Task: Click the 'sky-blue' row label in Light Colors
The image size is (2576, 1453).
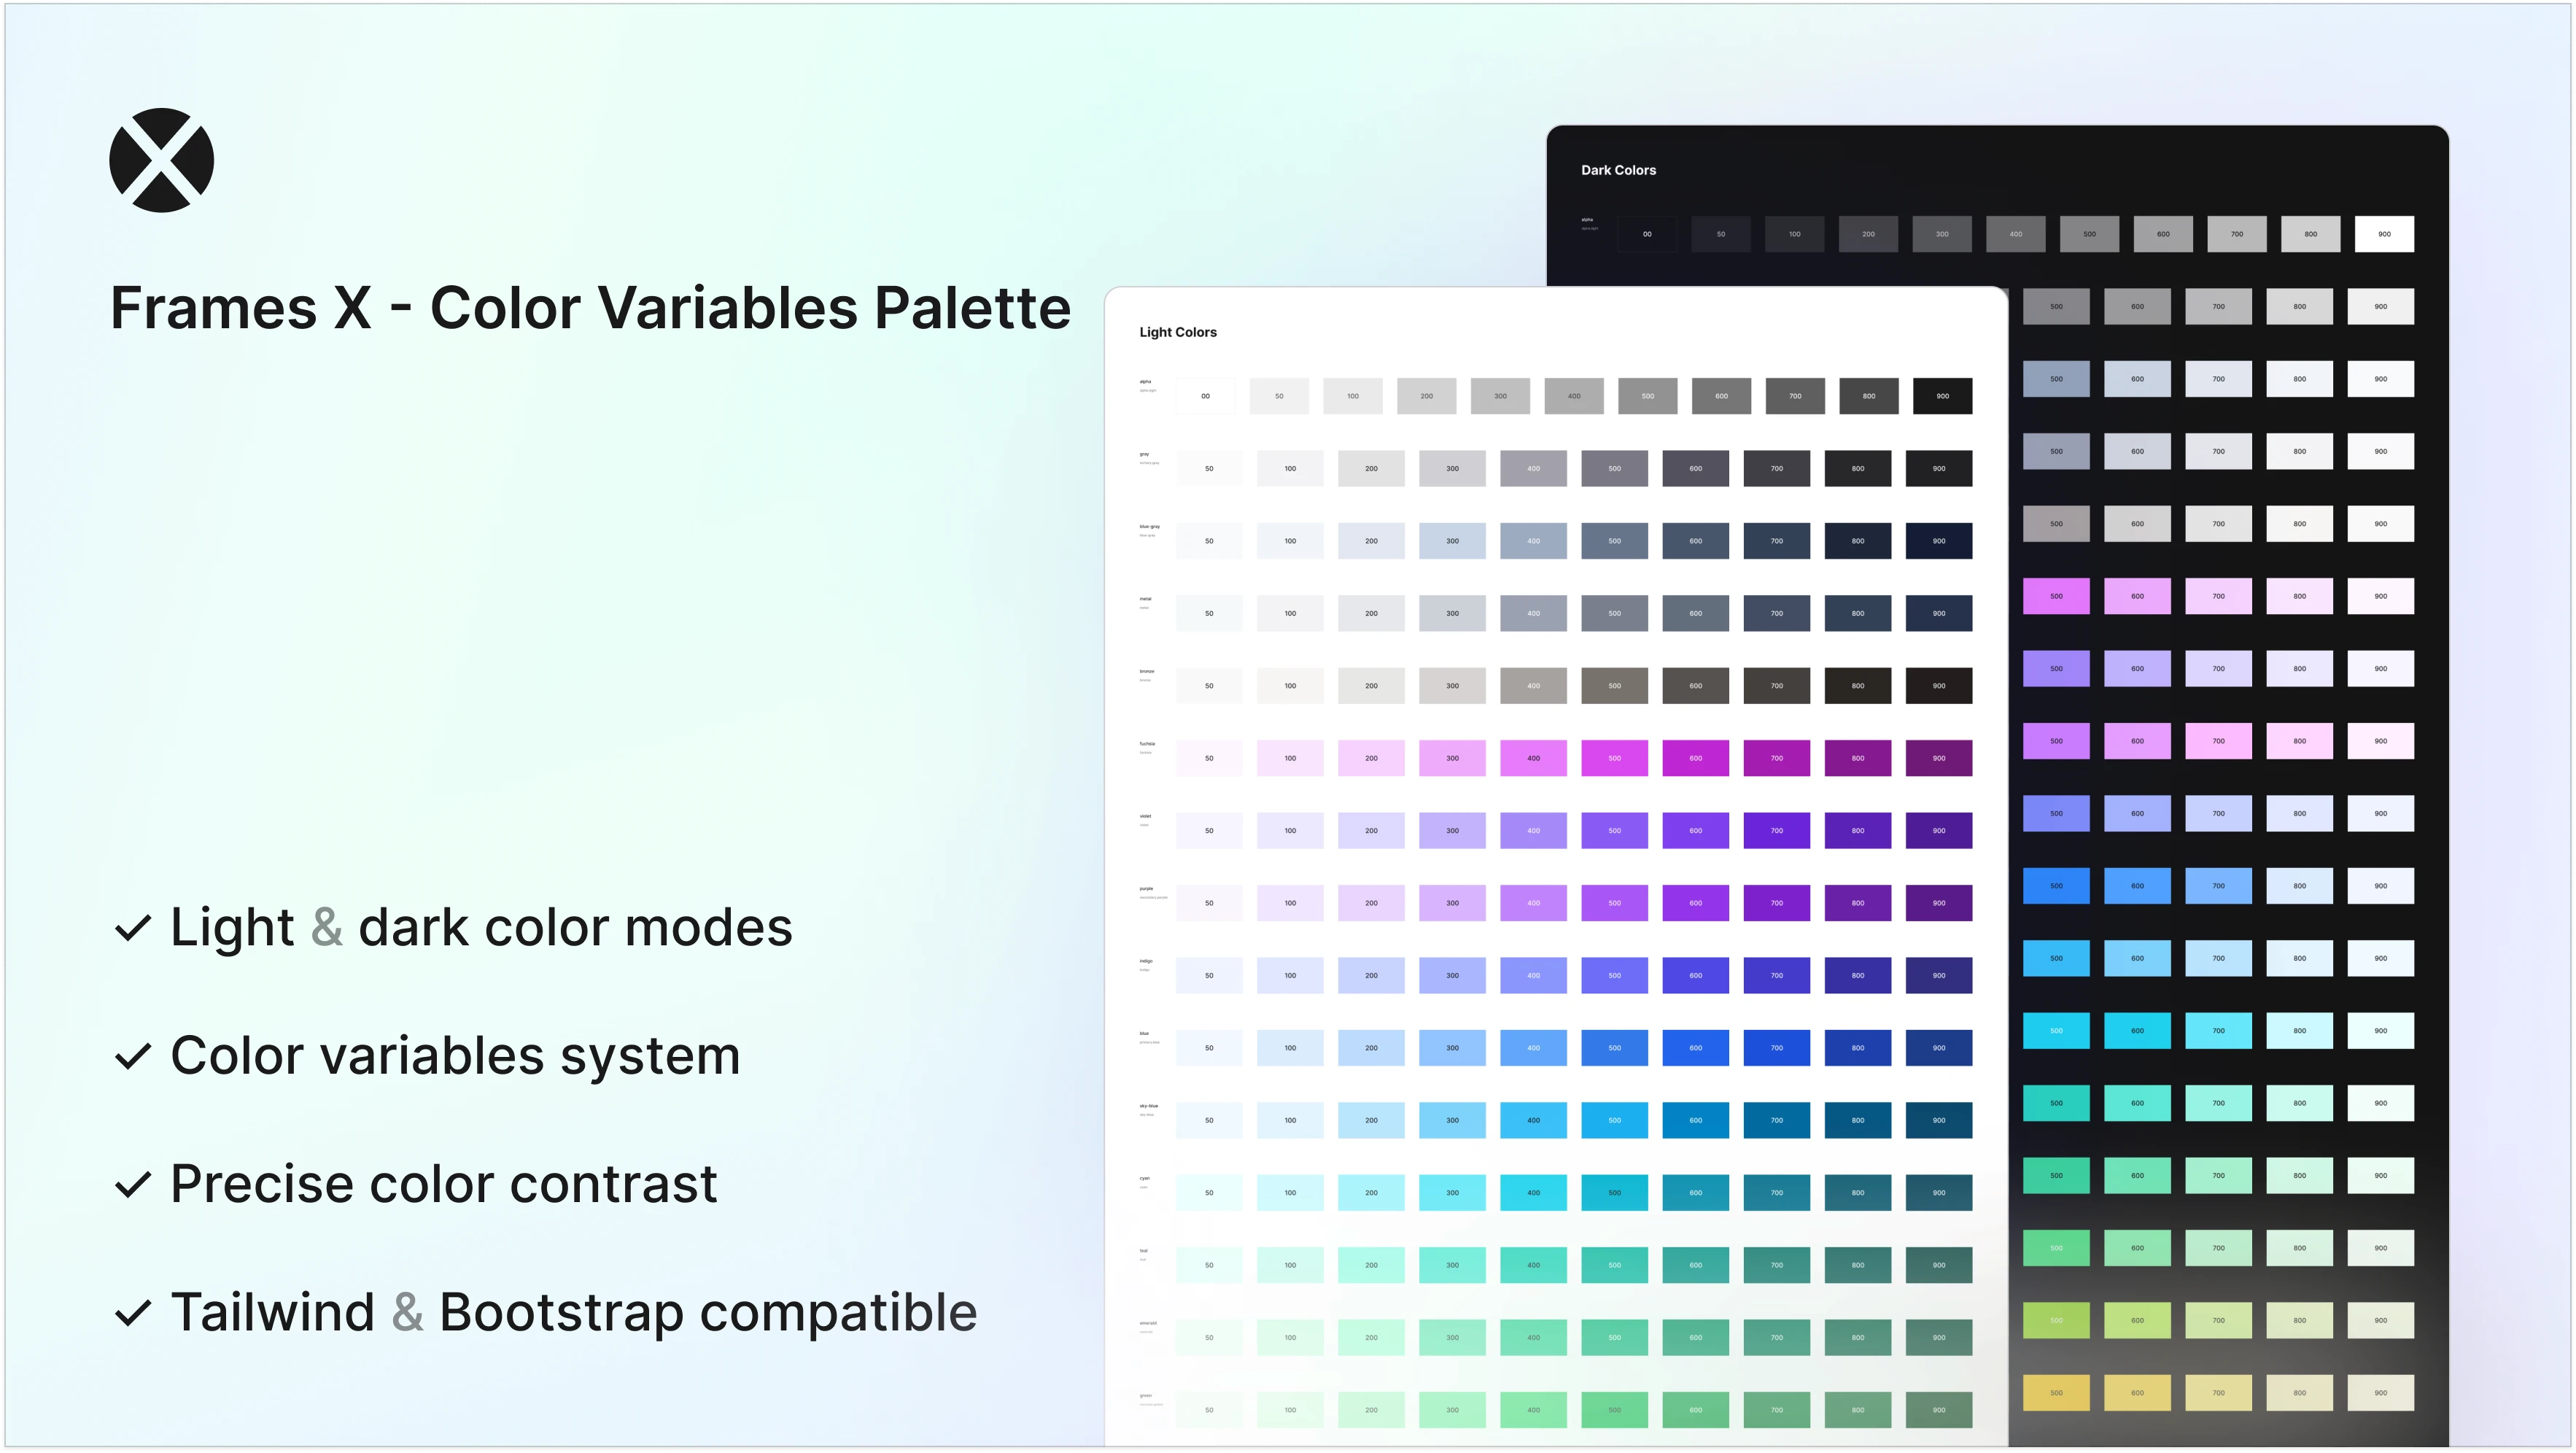Action: pos(1149,1106)
